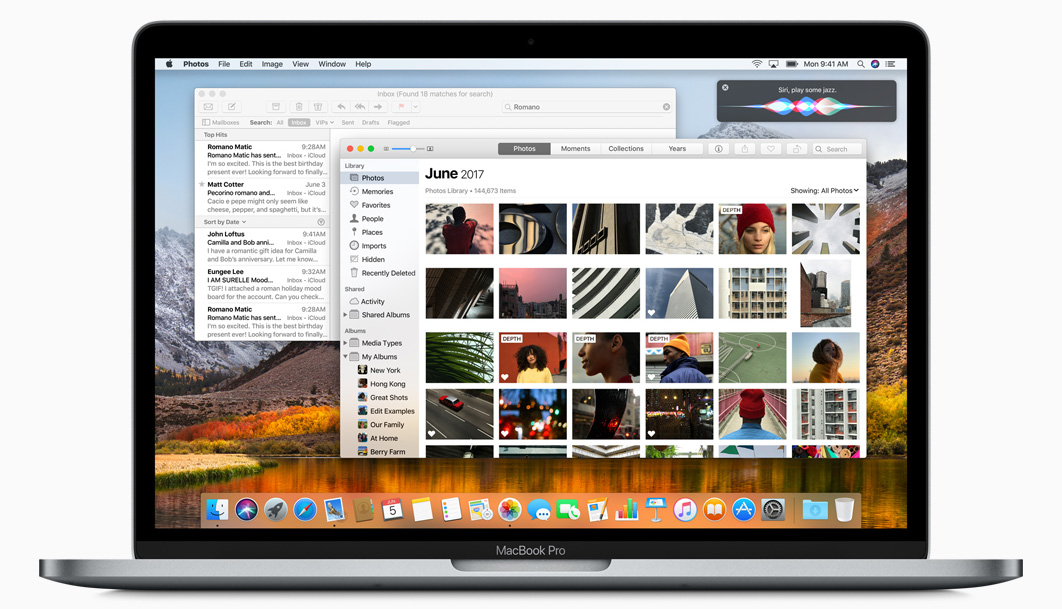Viewport: 1062px width, 609px height.
Task: Collapse the My Albums disclosure triangle
Action: pos(346,357)
